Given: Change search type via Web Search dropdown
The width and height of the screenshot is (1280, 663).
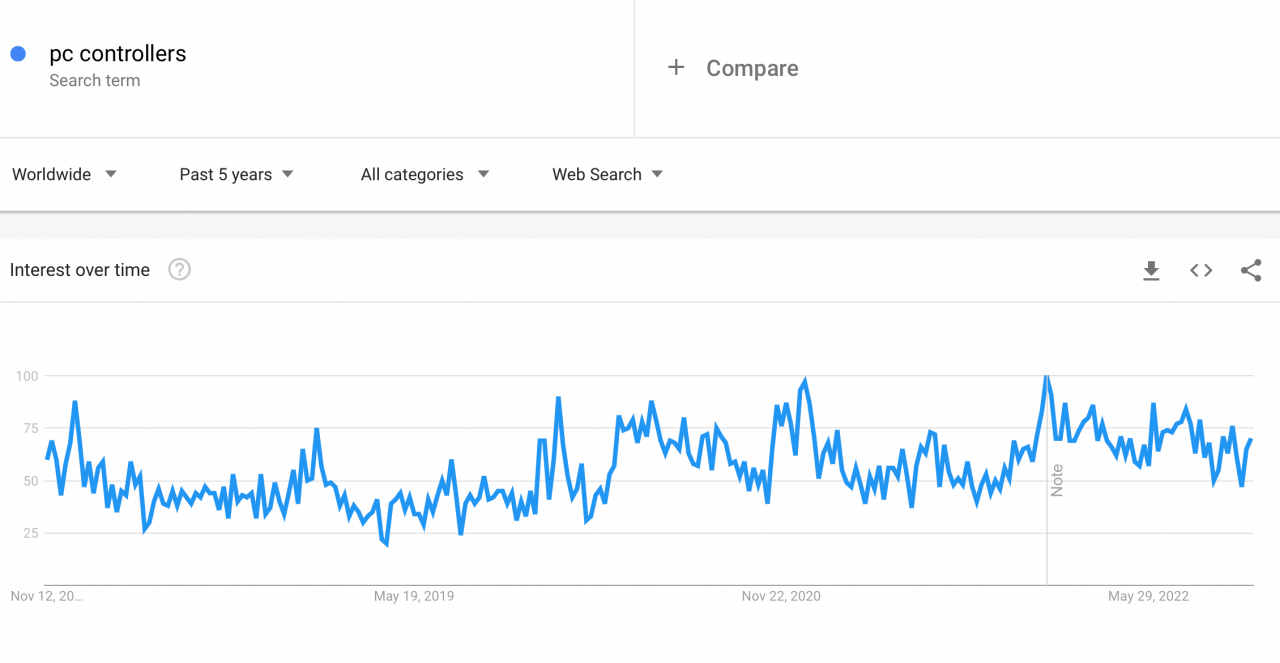Looking at the screenshot, I should pos(606,174).
